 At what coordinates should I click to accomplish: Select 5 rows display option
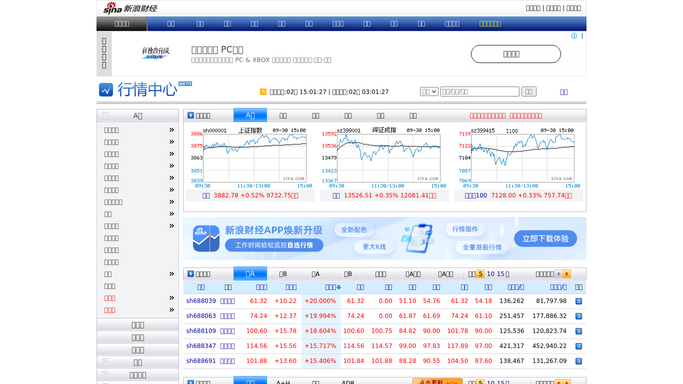point(480,274)
